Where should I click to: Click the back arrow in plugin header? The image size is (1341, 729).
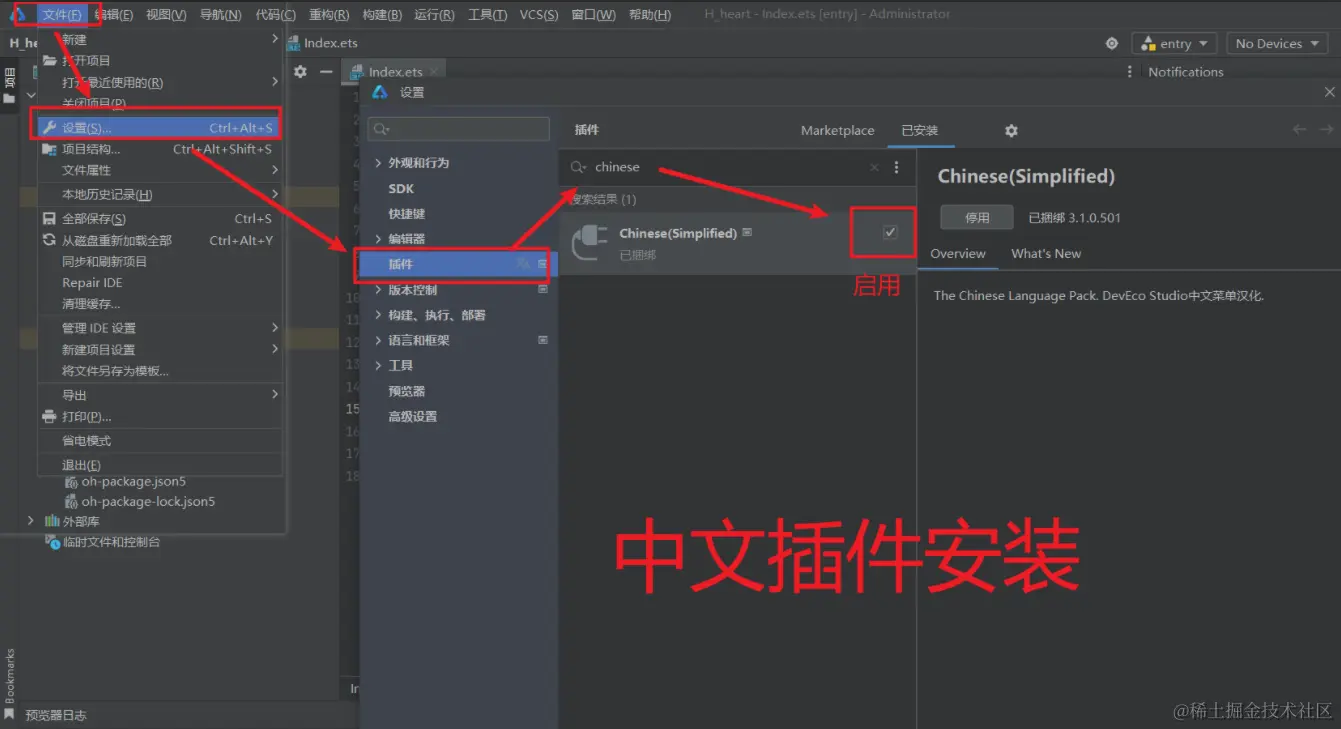pos(1299,130)
